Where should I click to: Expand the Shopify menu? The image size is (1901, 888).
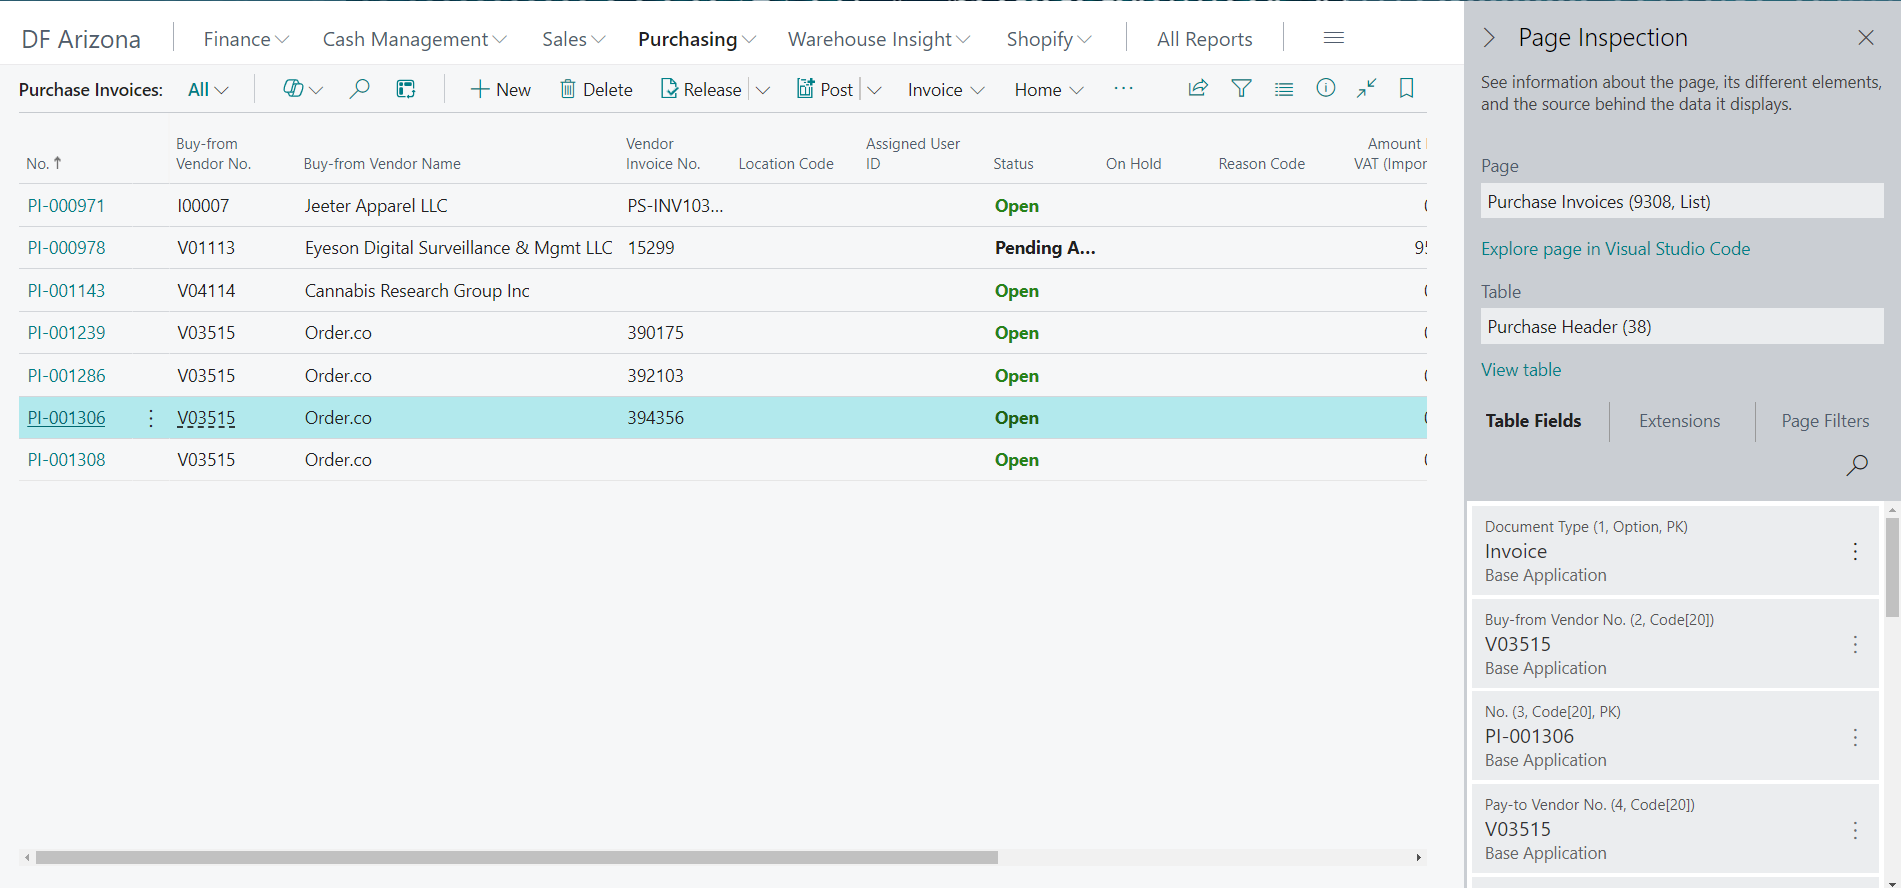[1049, 39]
